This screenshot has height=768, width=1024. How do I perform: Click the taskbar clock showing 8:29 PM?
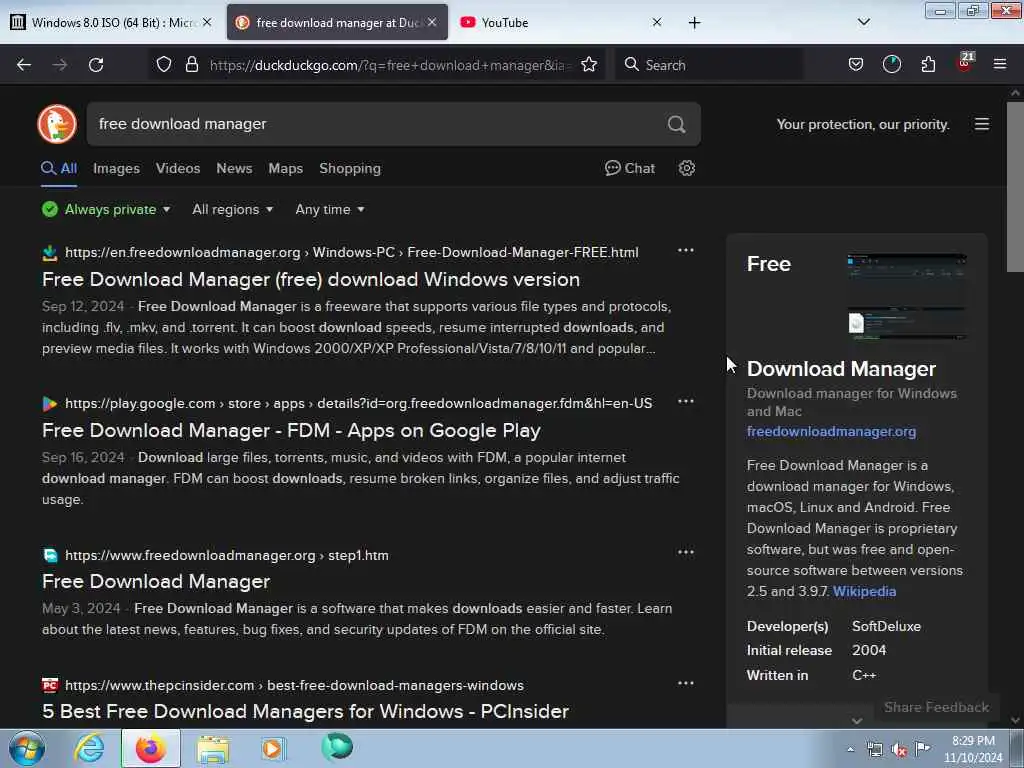[x=973, y=749]
